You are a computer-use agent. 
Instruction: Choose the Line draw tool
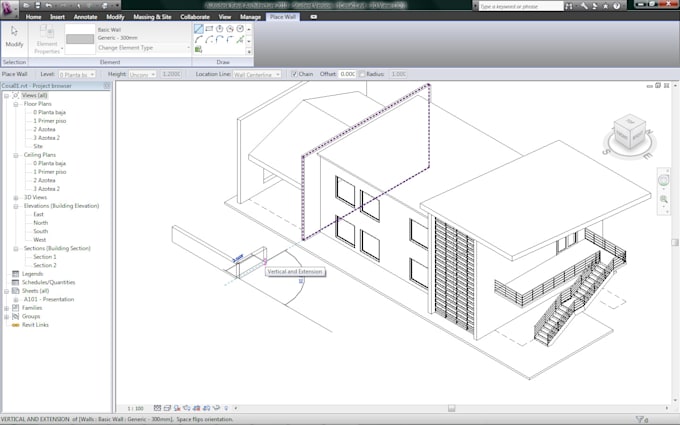tap(199, 28)
